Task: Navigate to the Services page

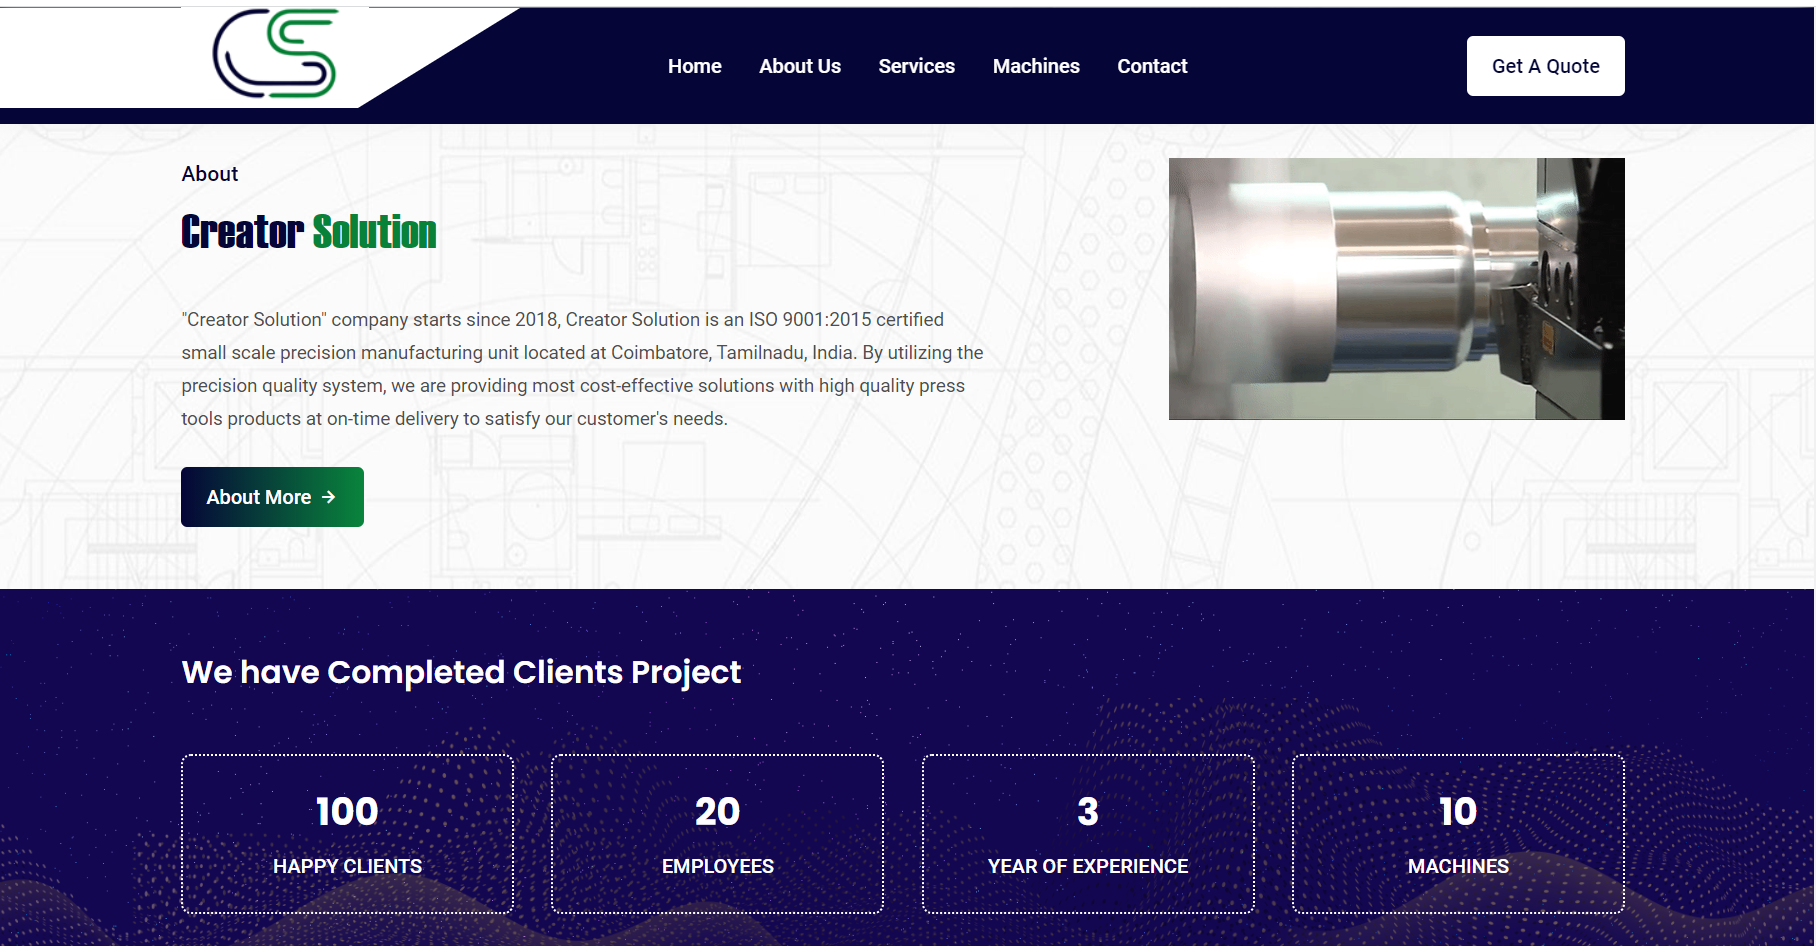Action: [916, 66]
